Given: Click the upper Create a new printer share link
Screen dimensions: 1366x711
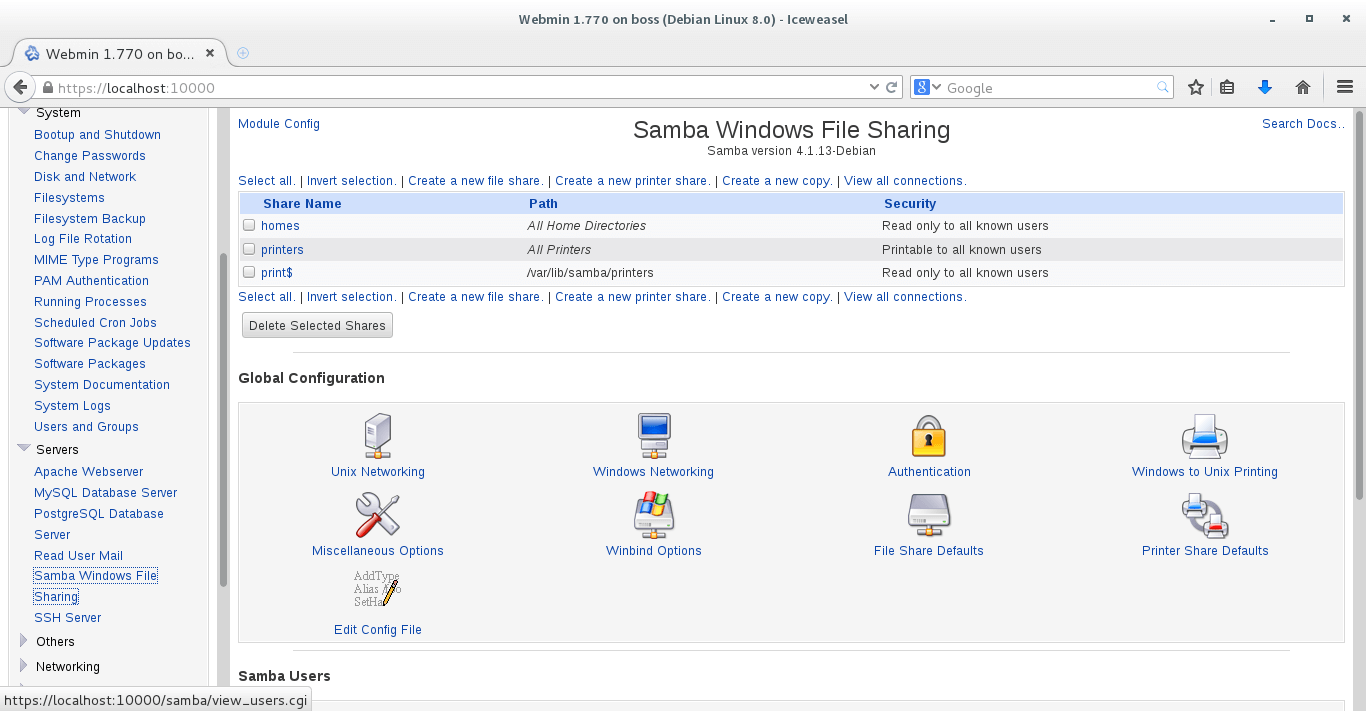Looking at the screenshot, I should pos(632,180).
